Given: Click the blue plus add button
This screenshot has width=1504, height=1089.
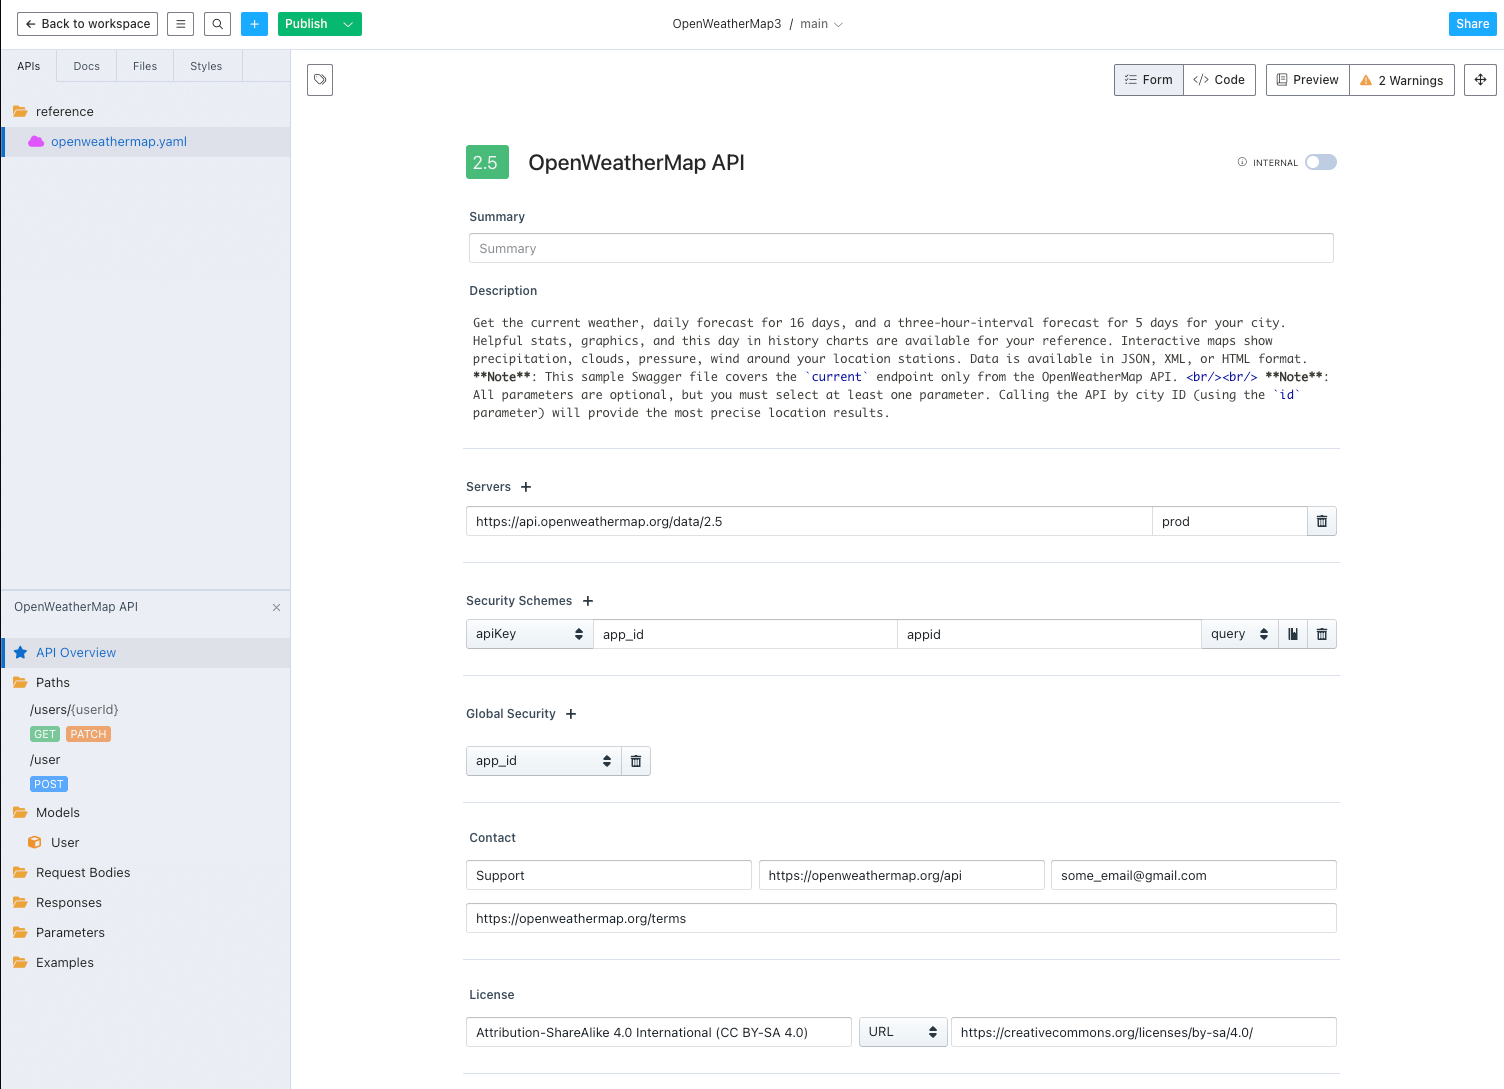Looking at the screenshot, I should point(254,24).
